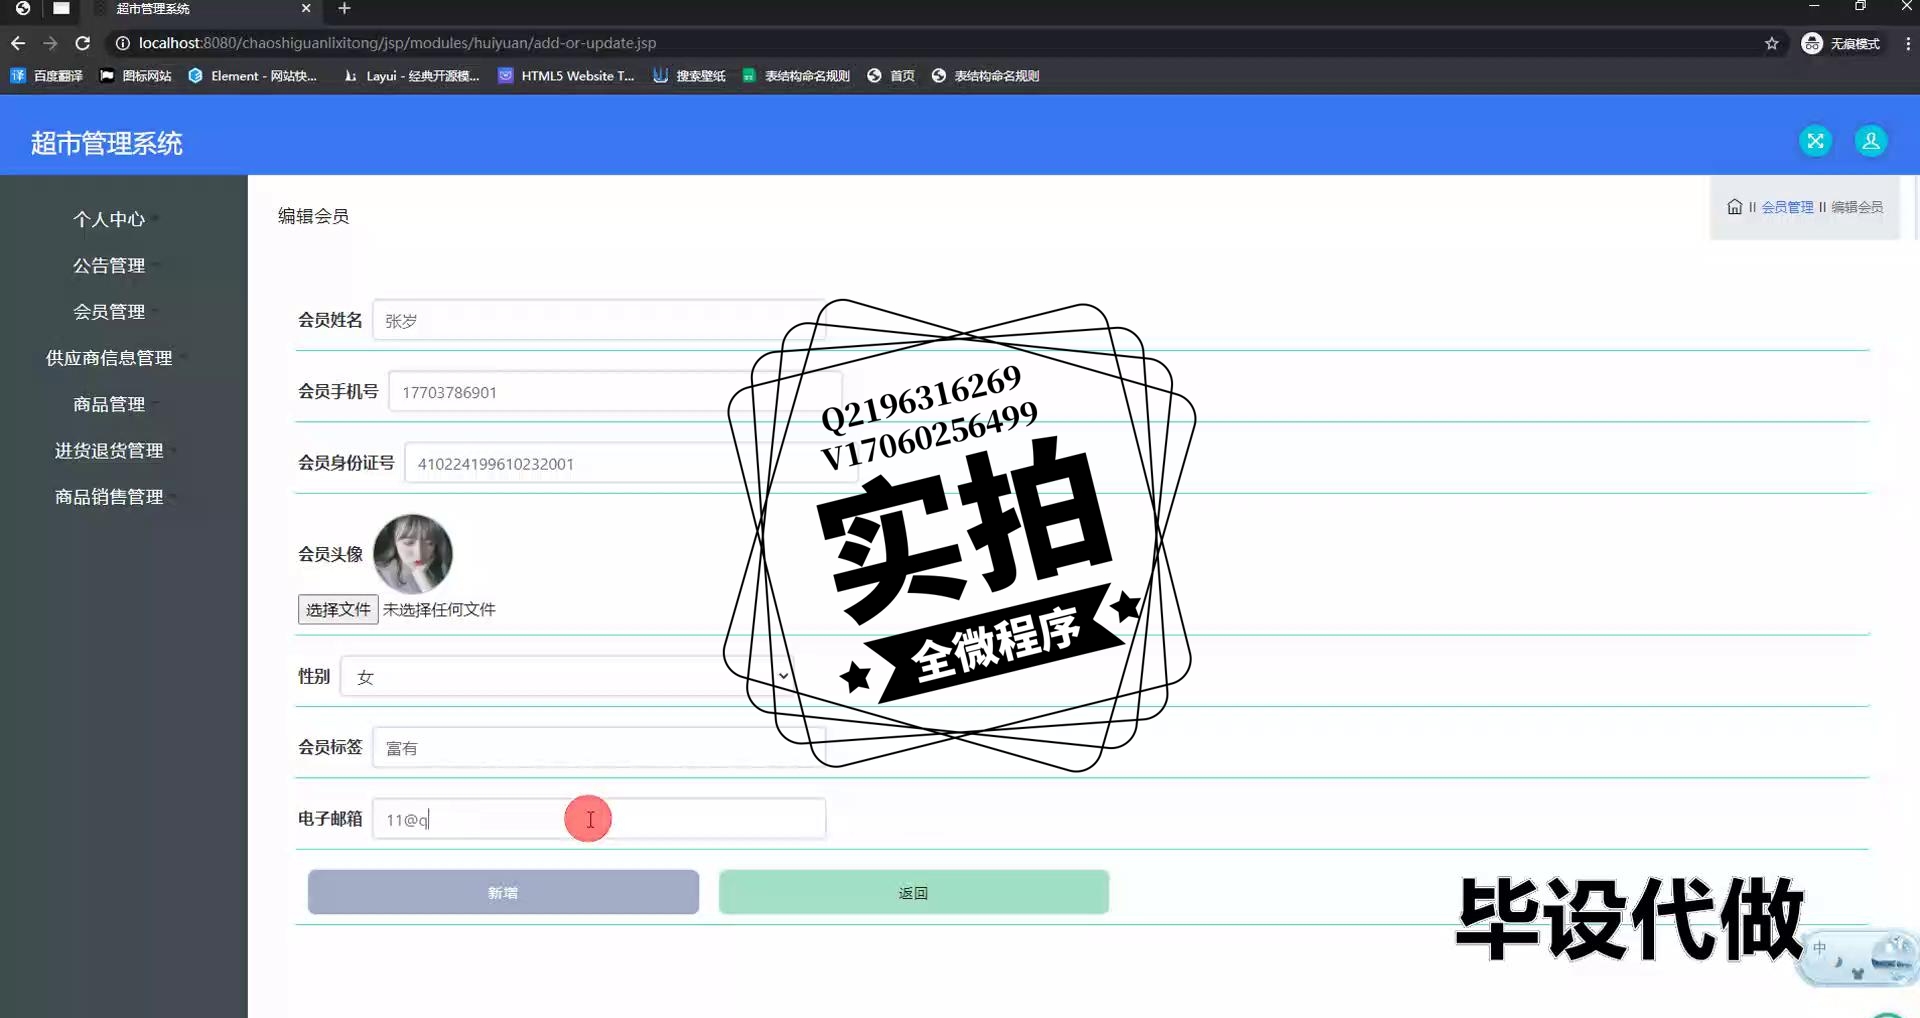Open the last 表结构命名规则 bookmark

986,76
